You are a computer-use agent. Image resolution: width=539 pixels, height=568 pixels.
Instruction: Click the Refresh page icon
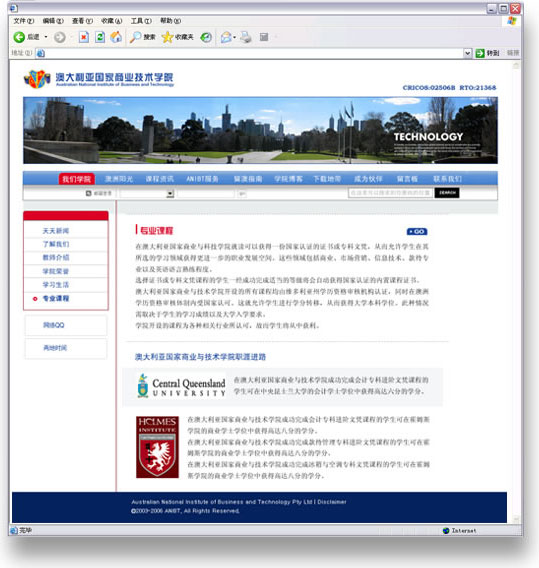pyautogui.click(x=100, y=37)
